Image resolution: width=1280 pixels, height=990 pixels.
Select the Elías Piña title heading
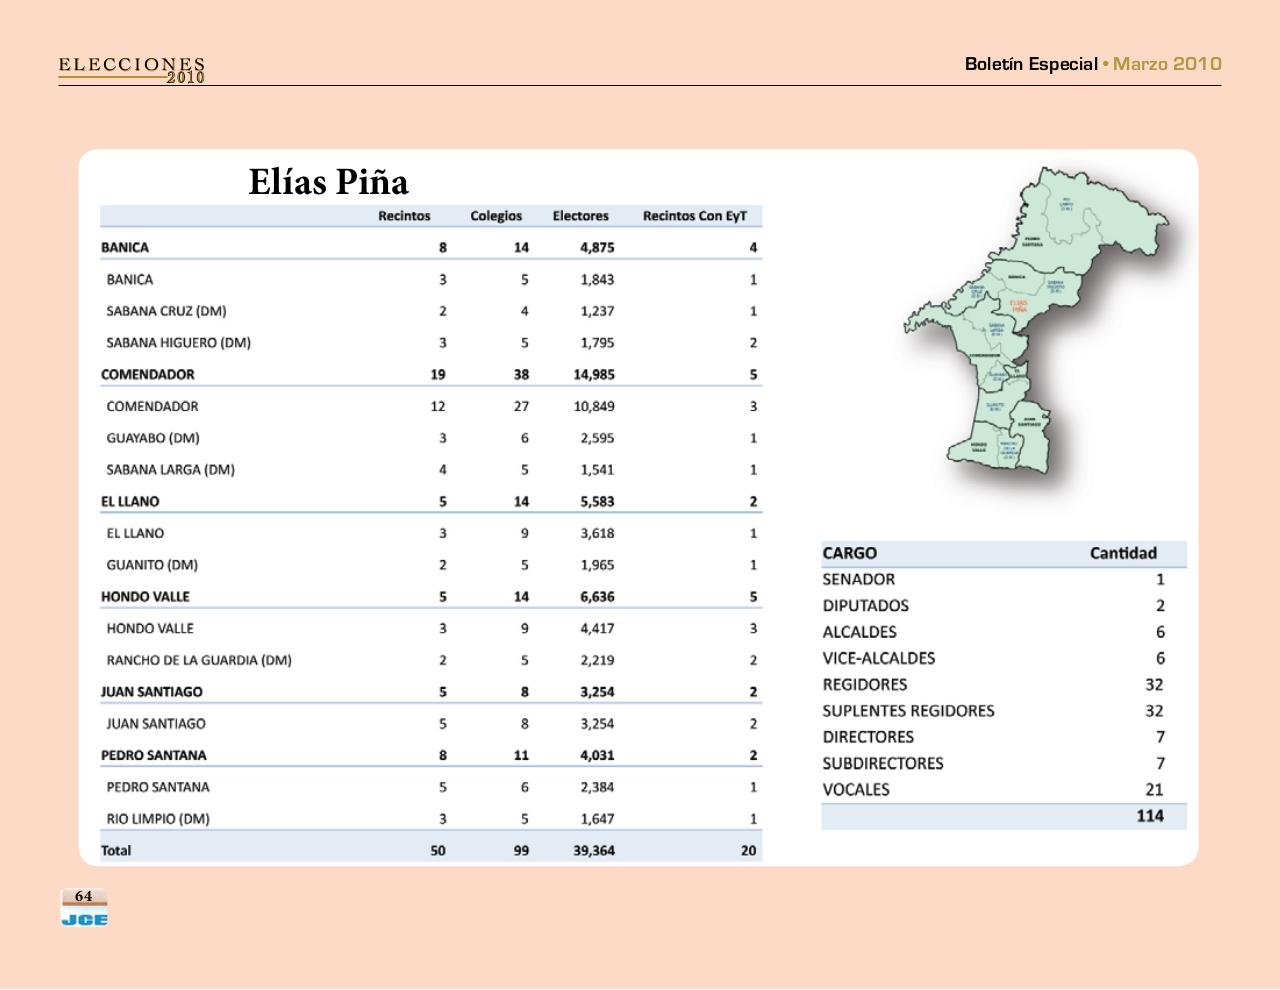(328, 182)
